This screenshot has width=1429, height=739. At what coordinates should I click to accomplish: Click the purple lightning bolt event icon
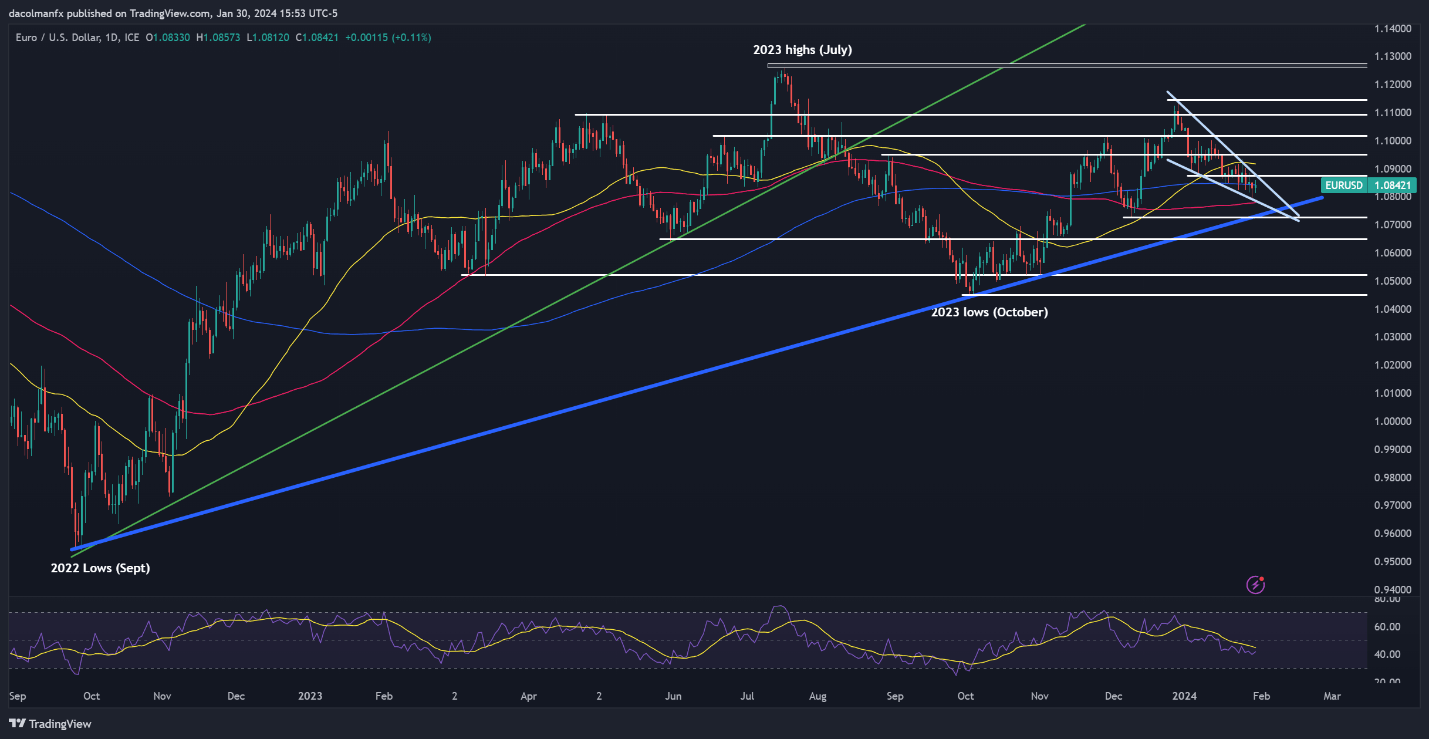click(x=1257, y=583)
